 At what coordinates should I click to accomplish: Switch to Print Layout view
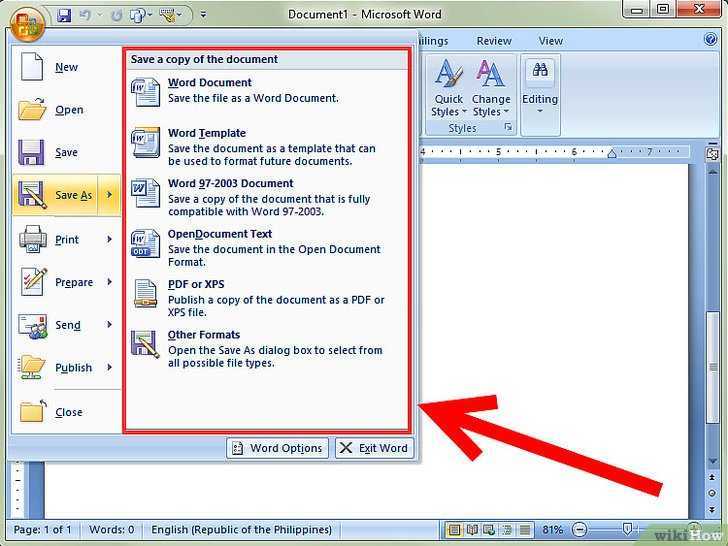click(x=454, y=530)
